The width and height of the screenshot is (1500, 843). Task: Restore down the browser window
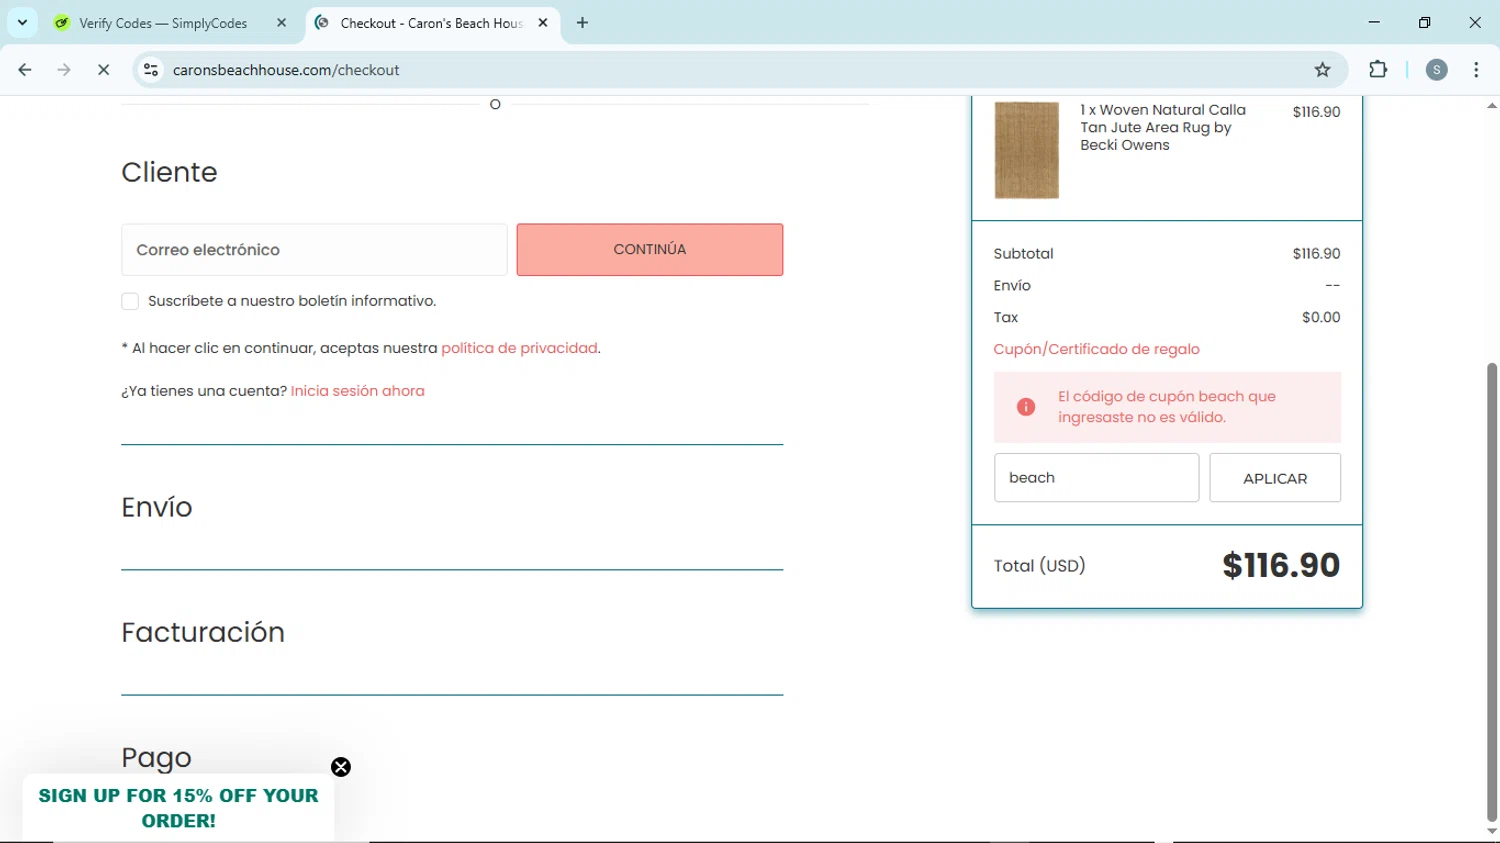1425,22
